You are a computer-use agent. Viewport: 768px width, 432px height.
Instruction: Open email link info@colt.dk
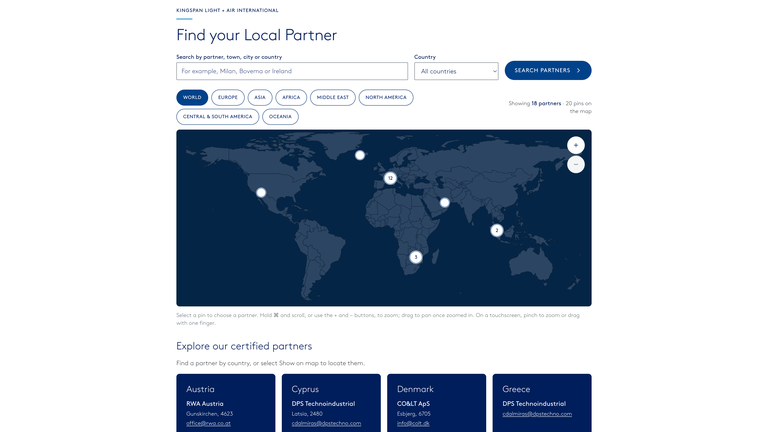click(413, 424)
